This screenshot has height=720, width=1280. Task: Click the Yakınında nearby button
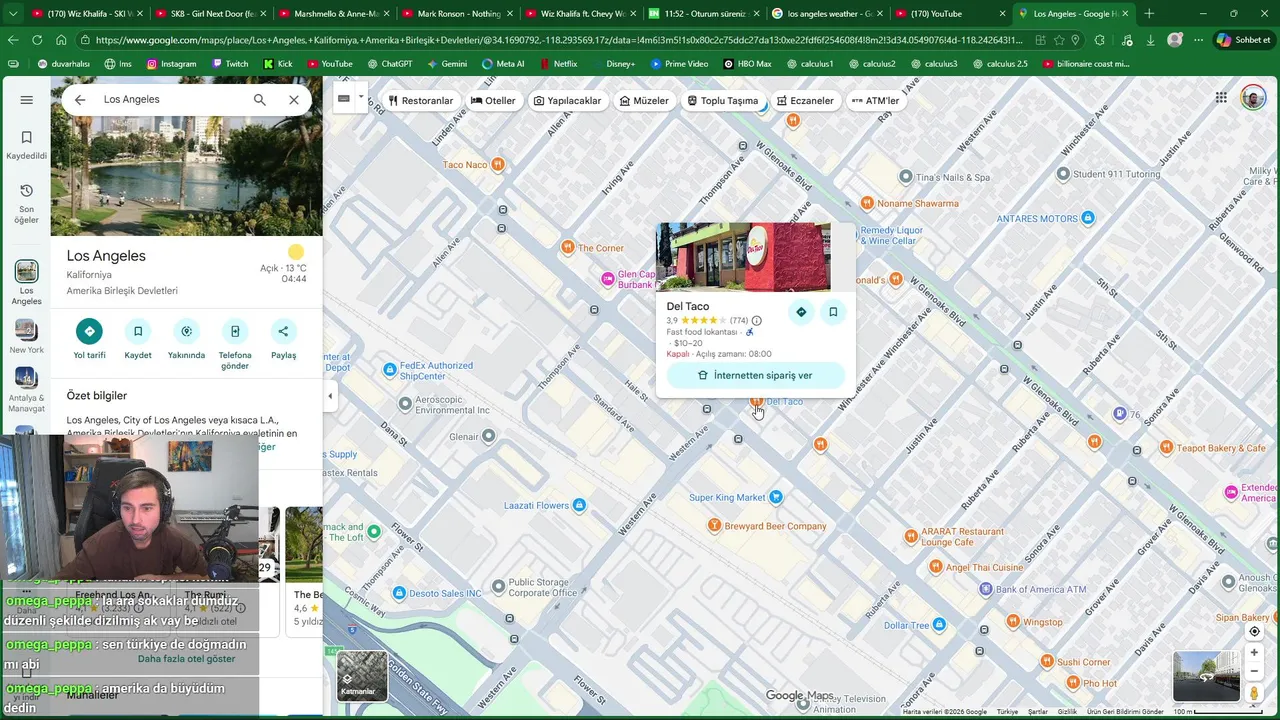[x=186, y=339]
